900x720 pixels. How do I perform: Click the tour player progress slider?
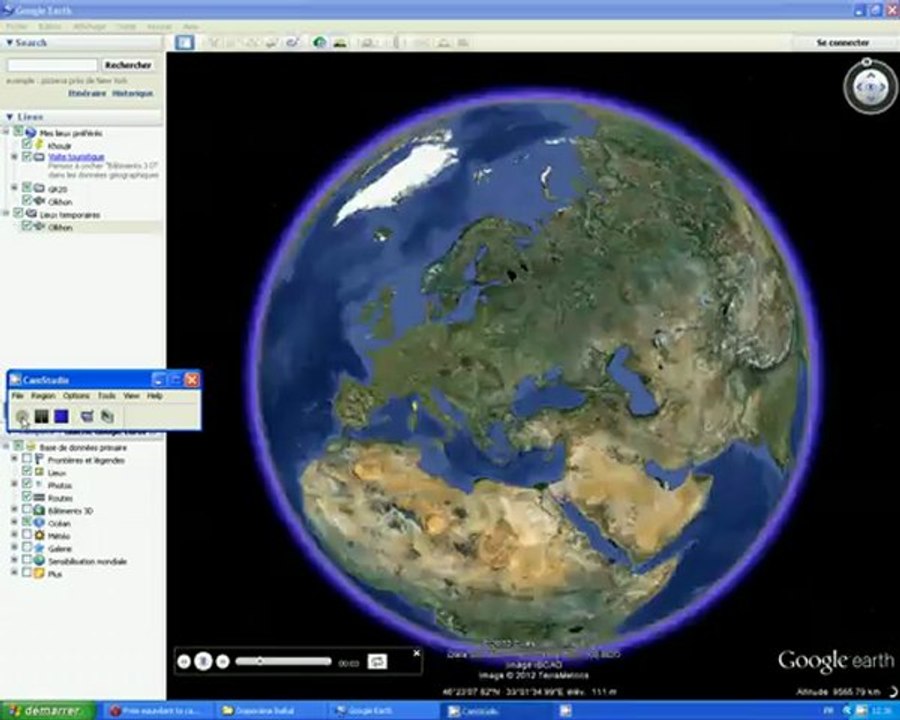[284, 661]
